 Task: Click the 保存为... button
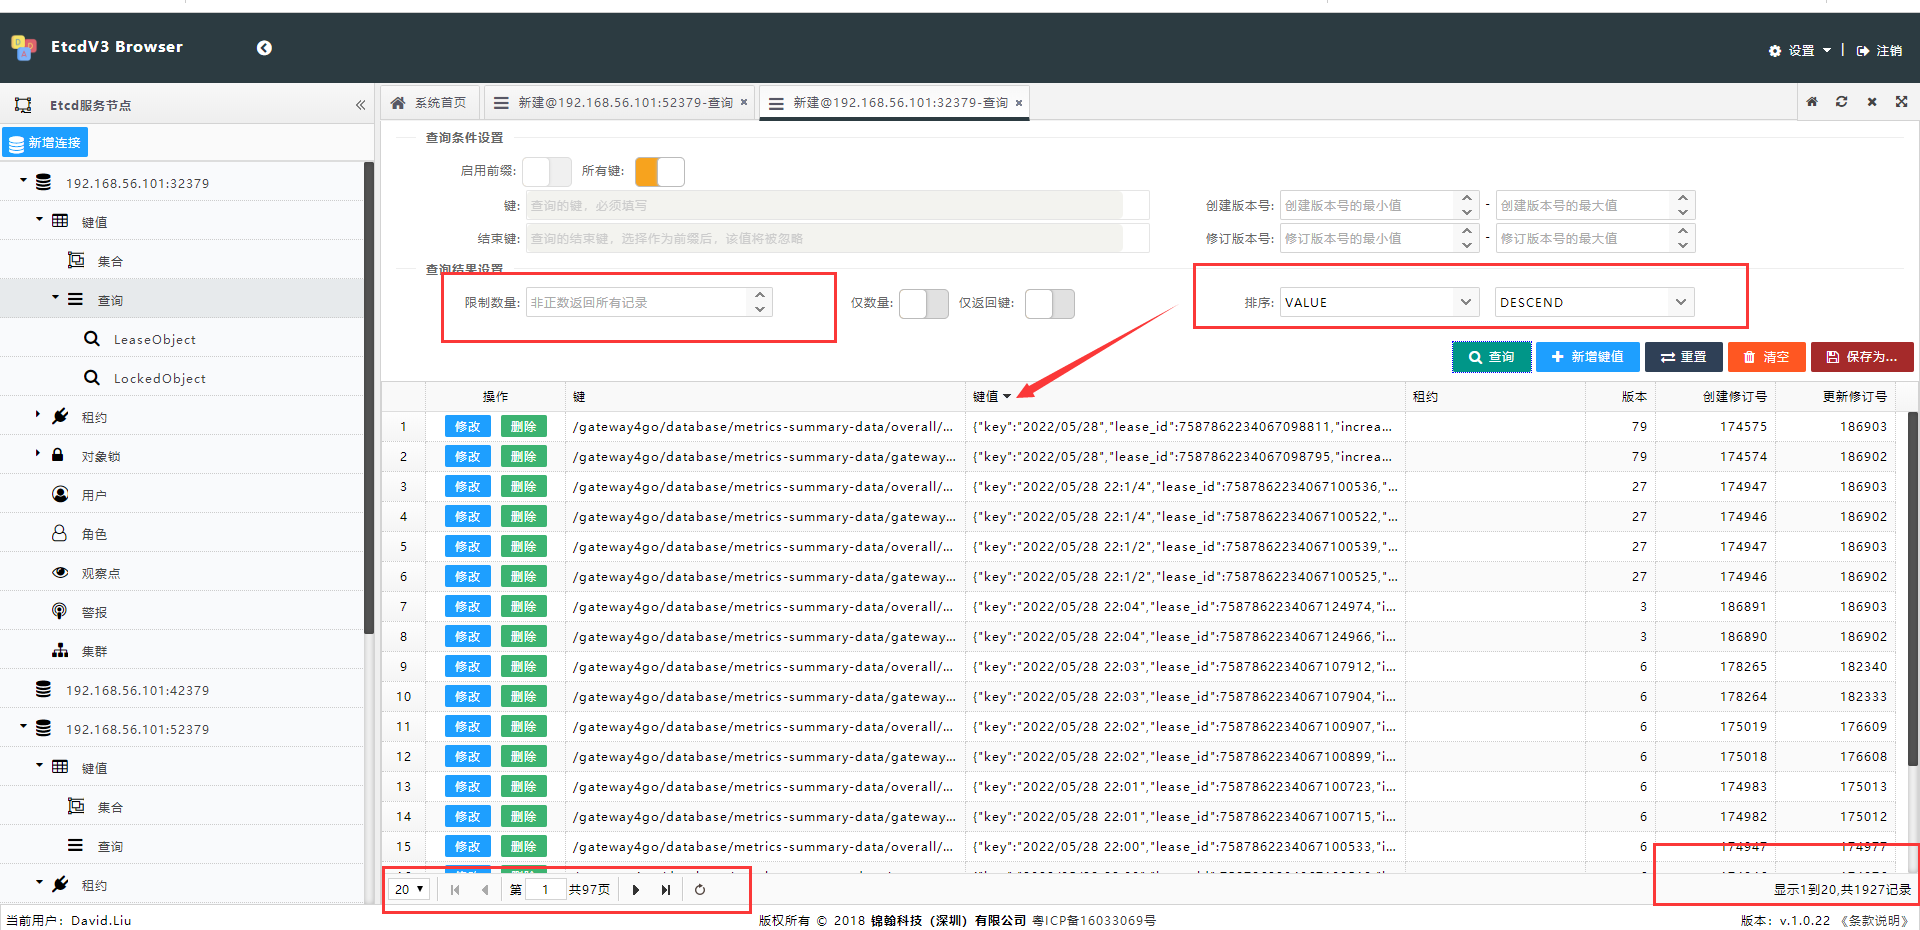1862,357
